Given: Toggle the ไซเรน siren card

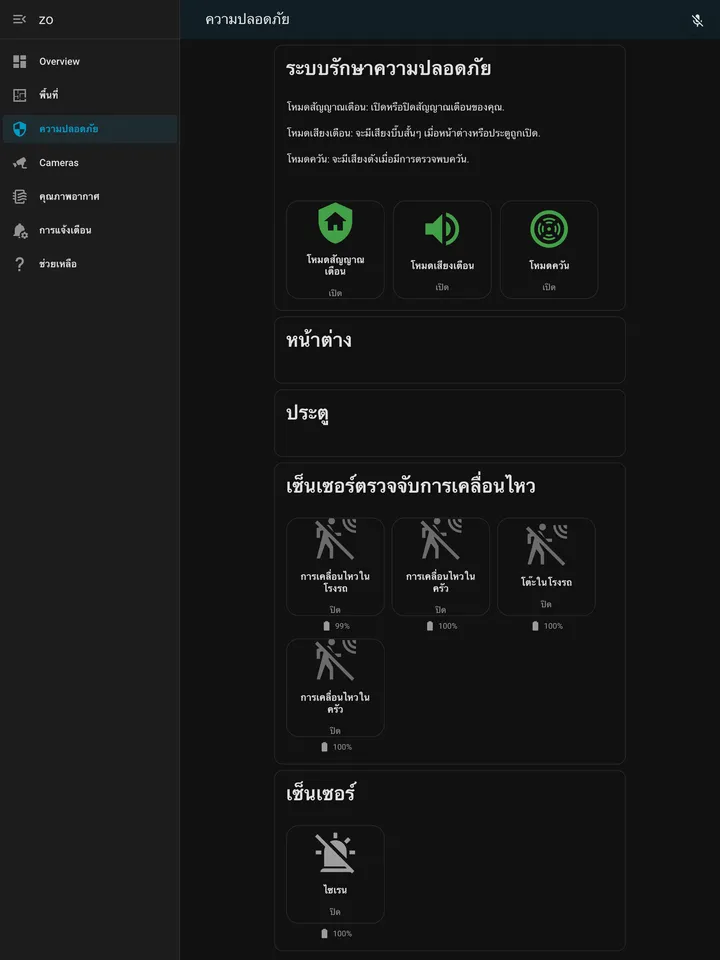Looking at the screenshot, I should tap(335, 874).
